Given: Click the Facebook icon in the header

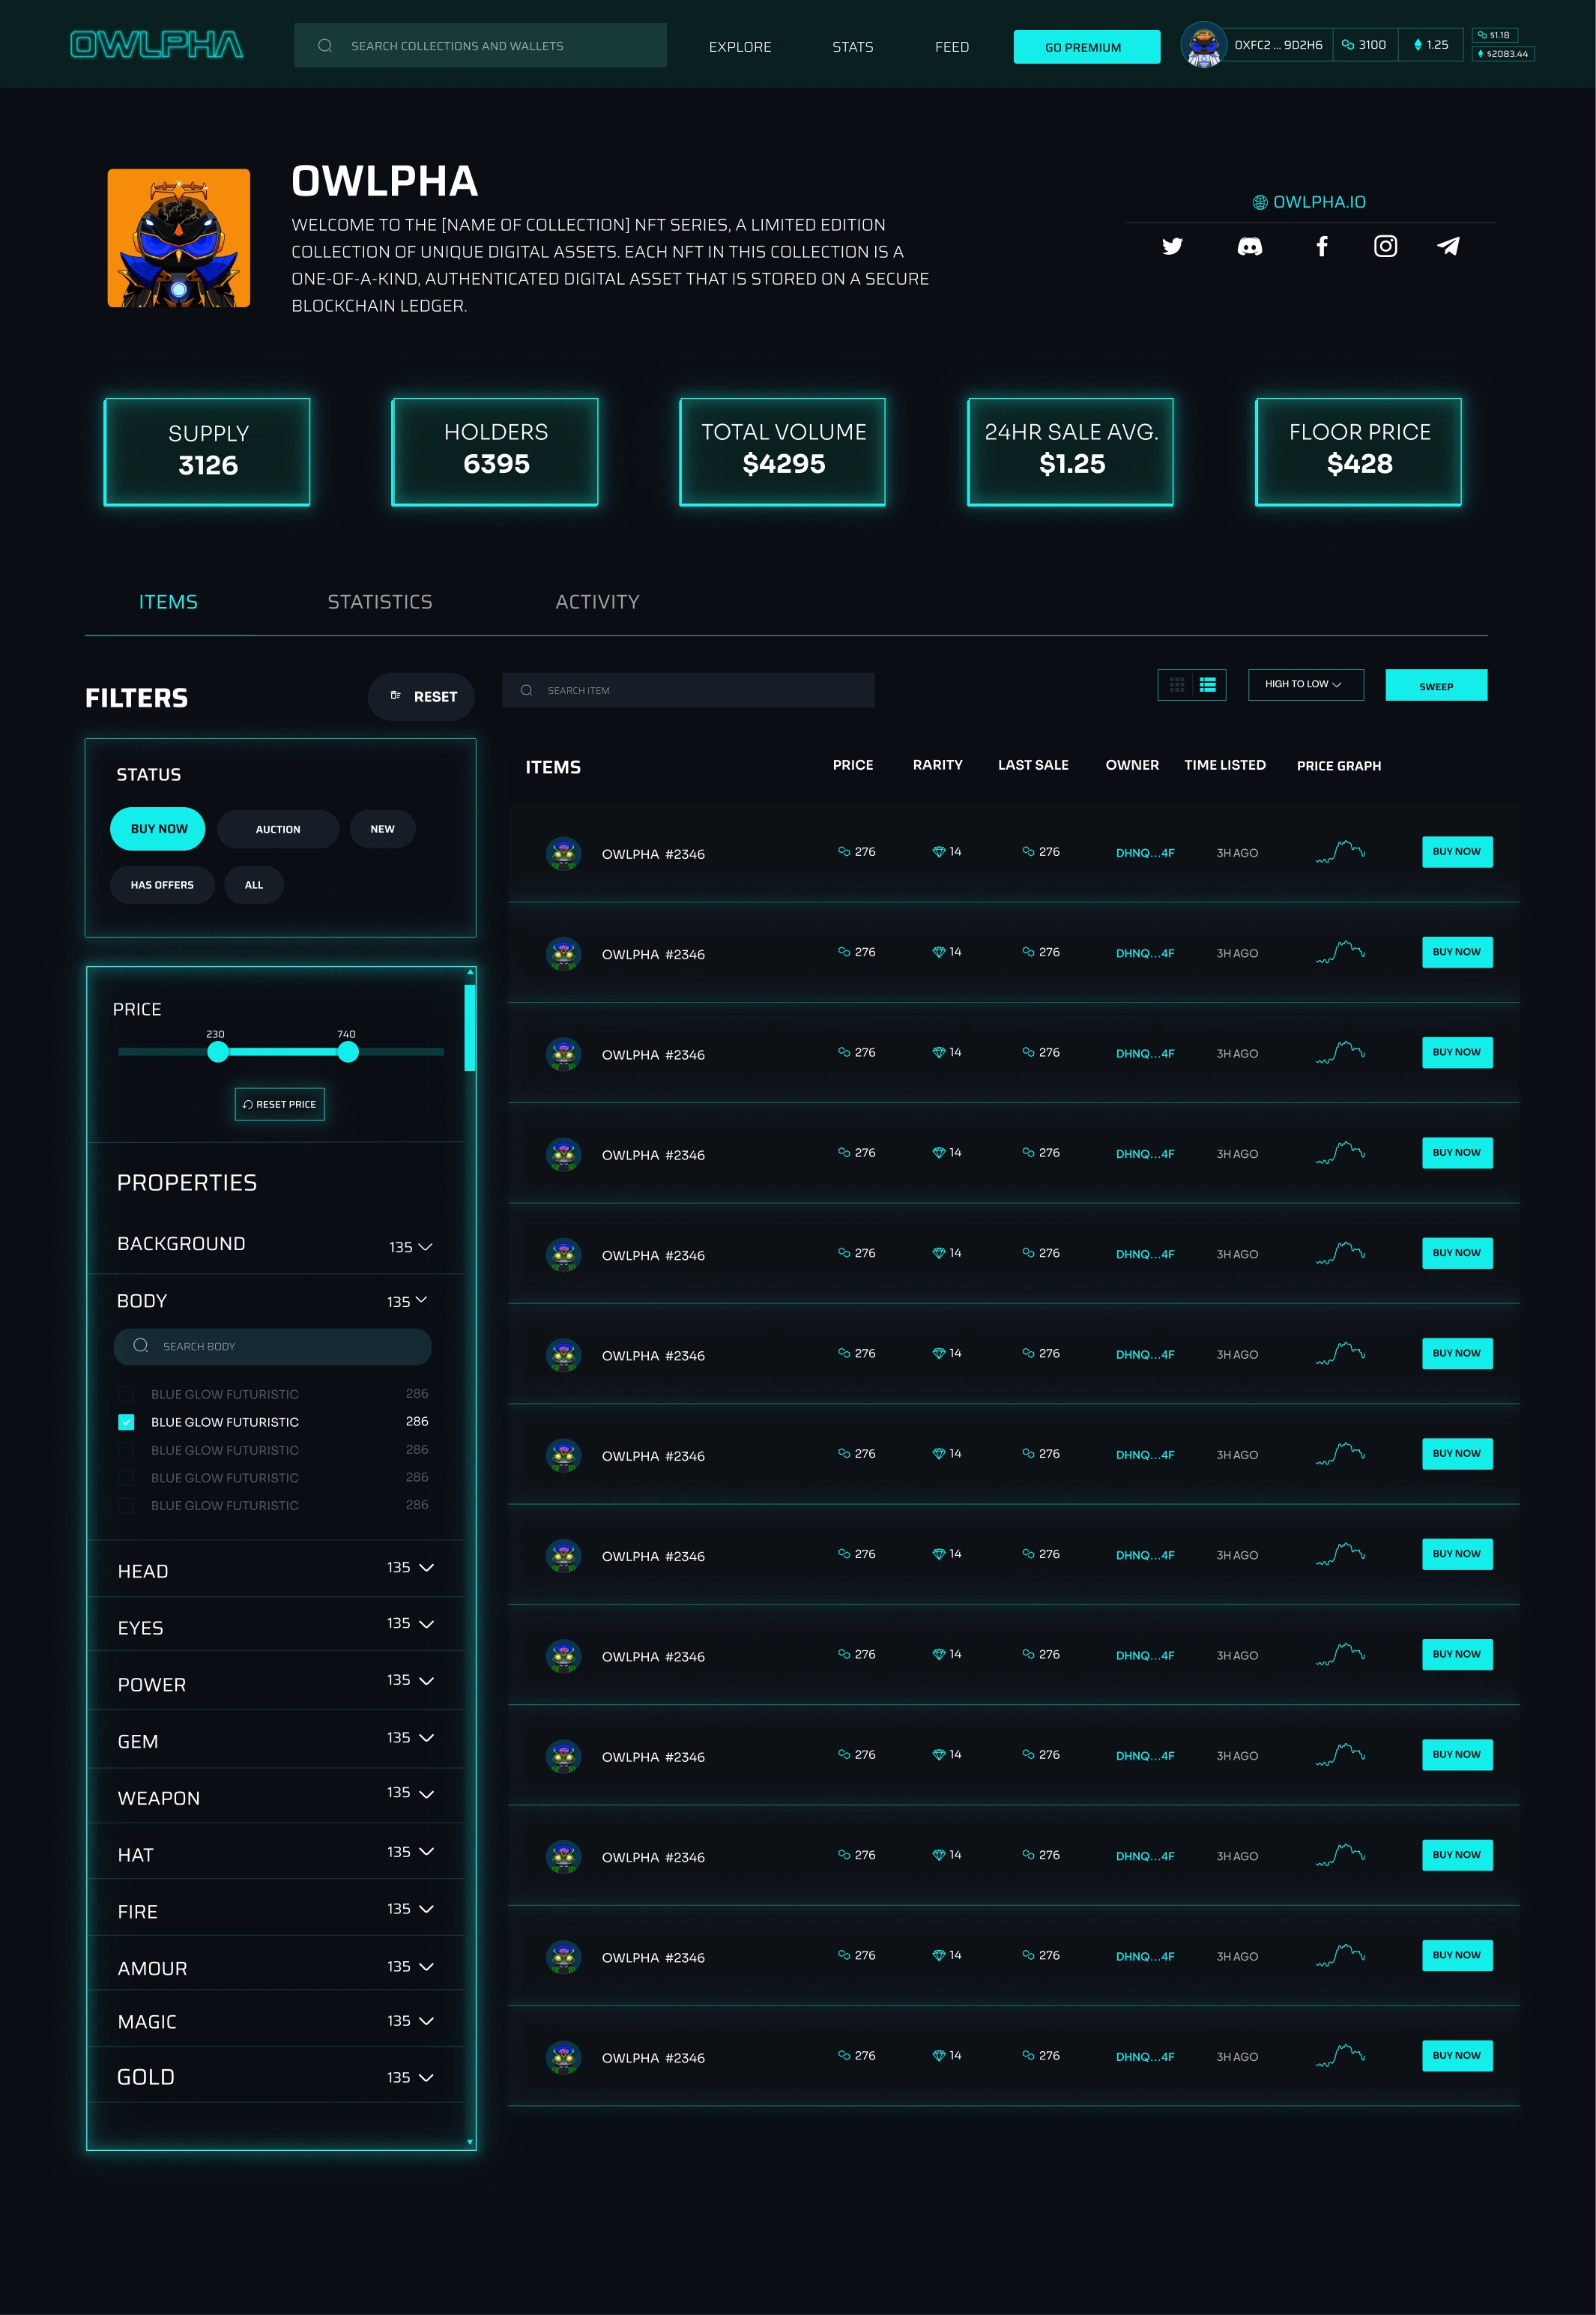Looking at the screenshot, I should pos(1321,246).
